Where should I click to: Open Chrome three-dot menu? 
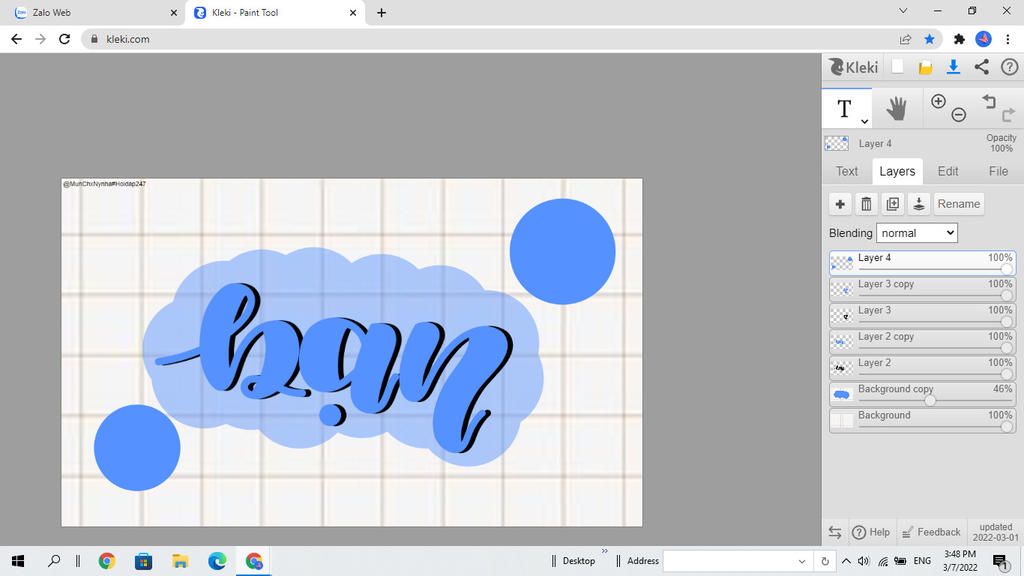(1008, 39)
